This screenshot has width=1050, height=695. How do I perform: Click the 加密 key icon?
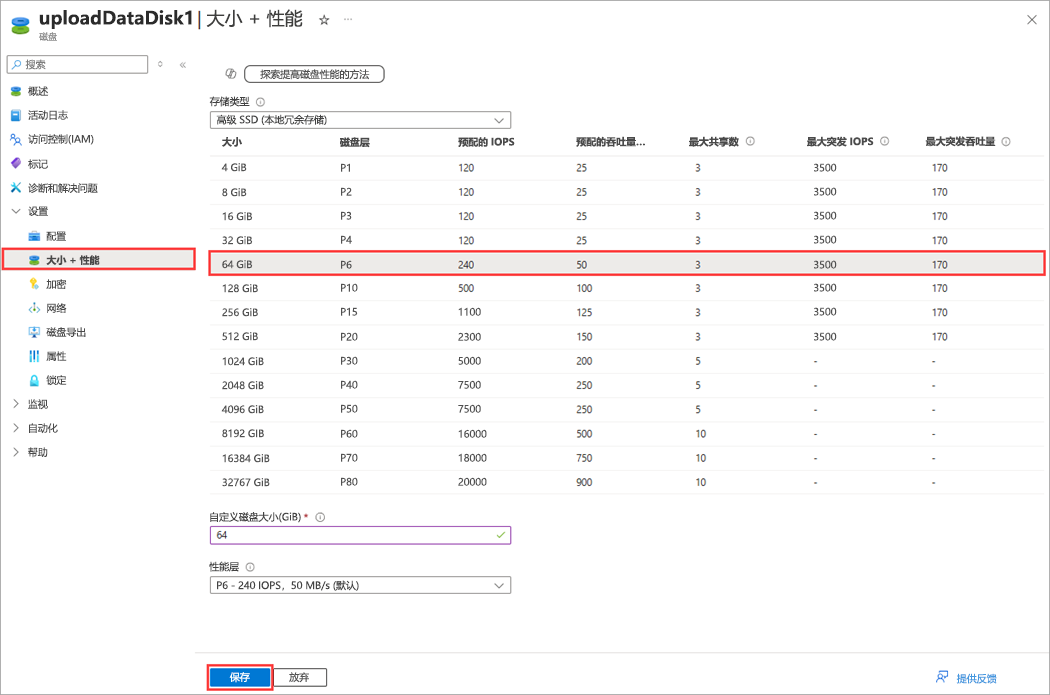34,284
